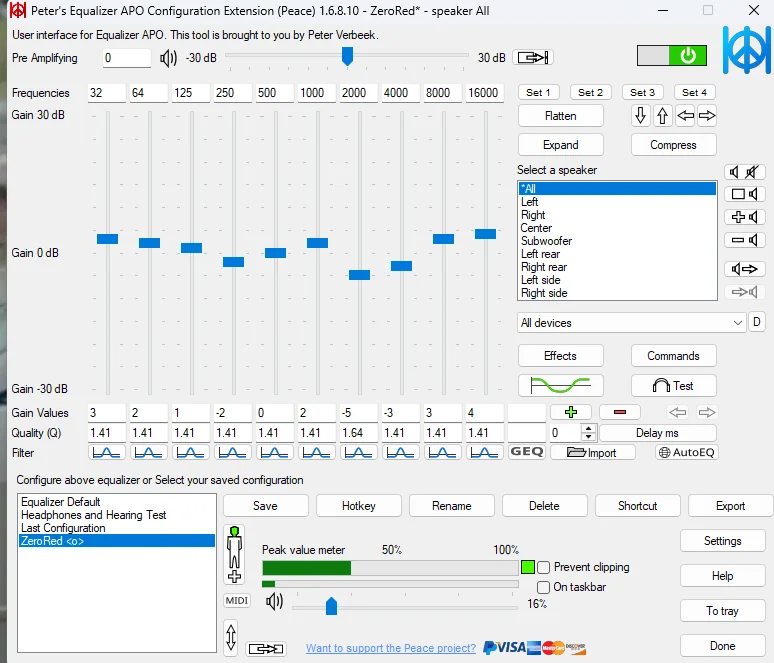774x663 pixels.
Task: Shift frequencies left with left arrow
Action: (x=685, y=116)
